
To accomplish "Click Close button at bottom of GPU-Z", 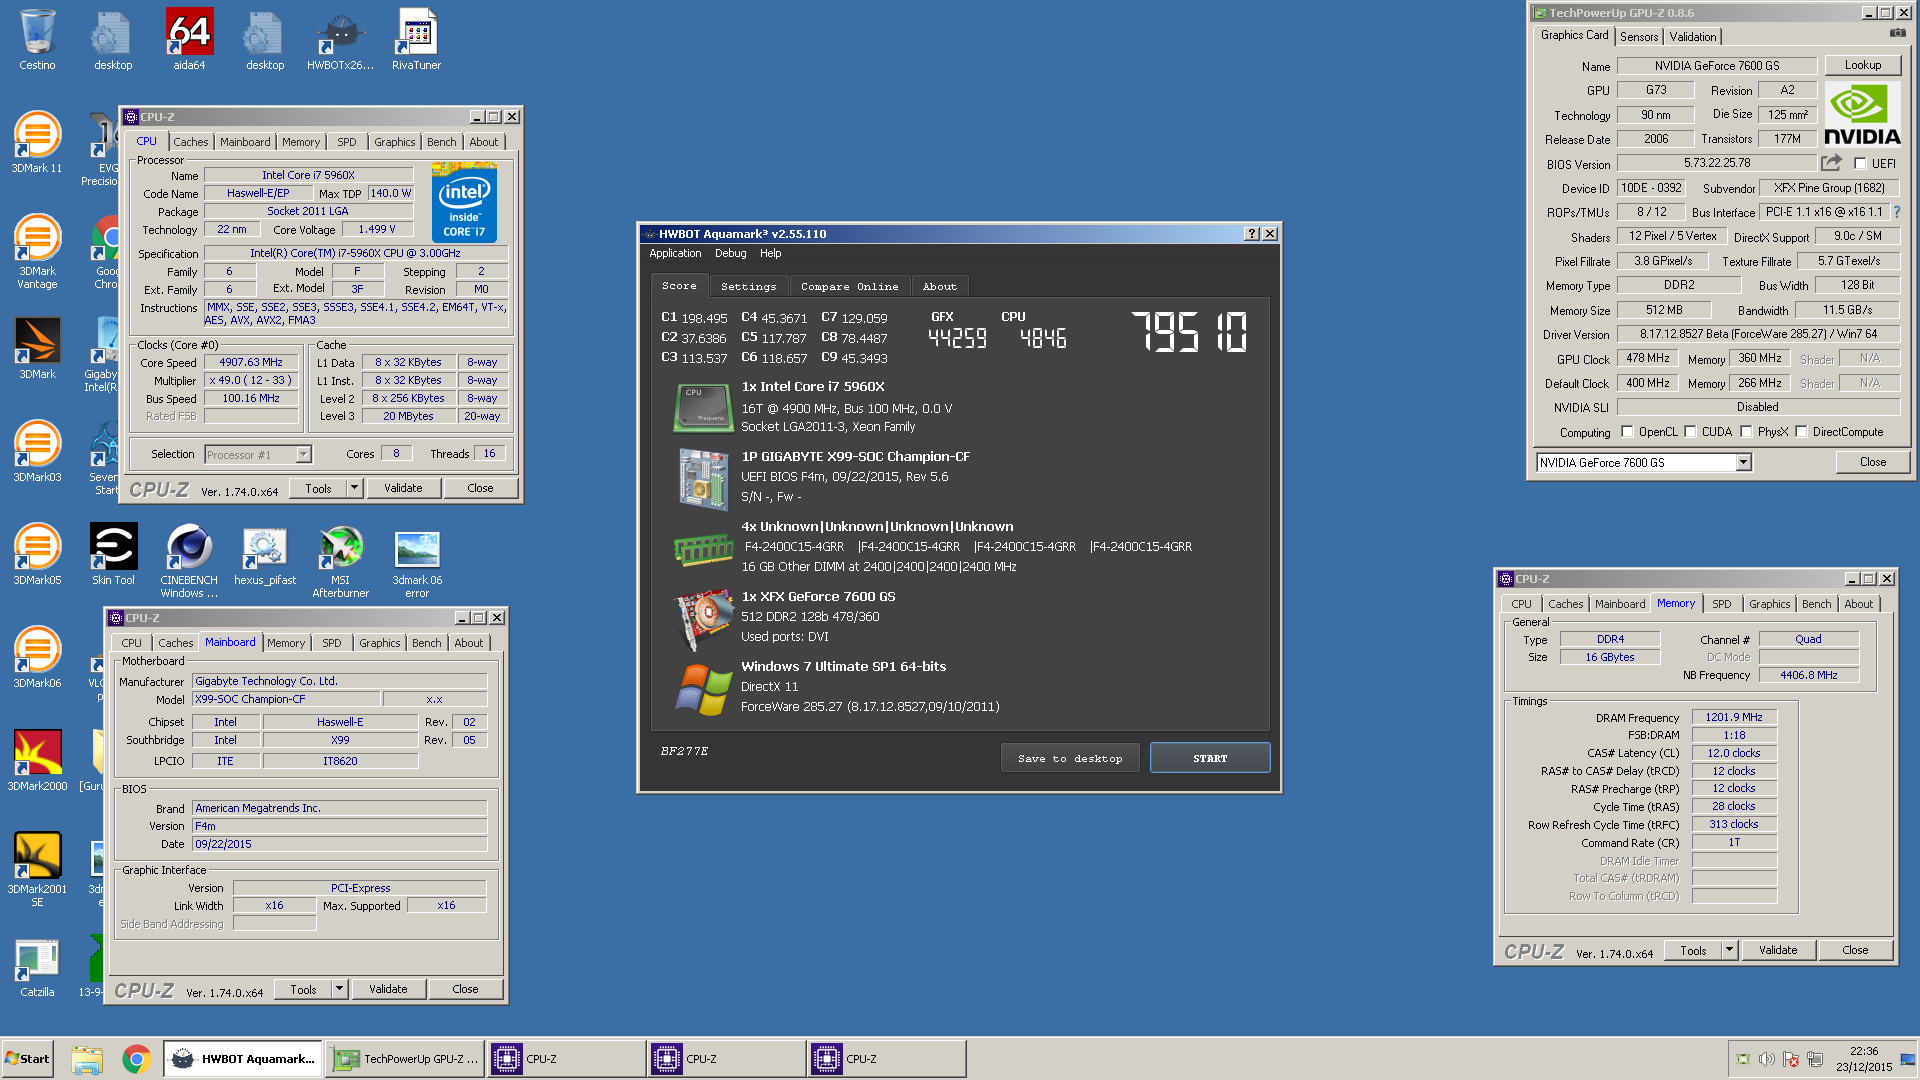I will point(1873,462).
